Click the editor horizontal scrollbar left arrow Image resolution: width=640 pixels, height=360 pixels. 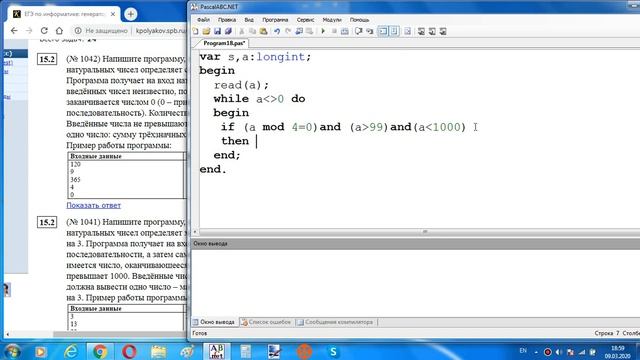(x=196, y=232)
